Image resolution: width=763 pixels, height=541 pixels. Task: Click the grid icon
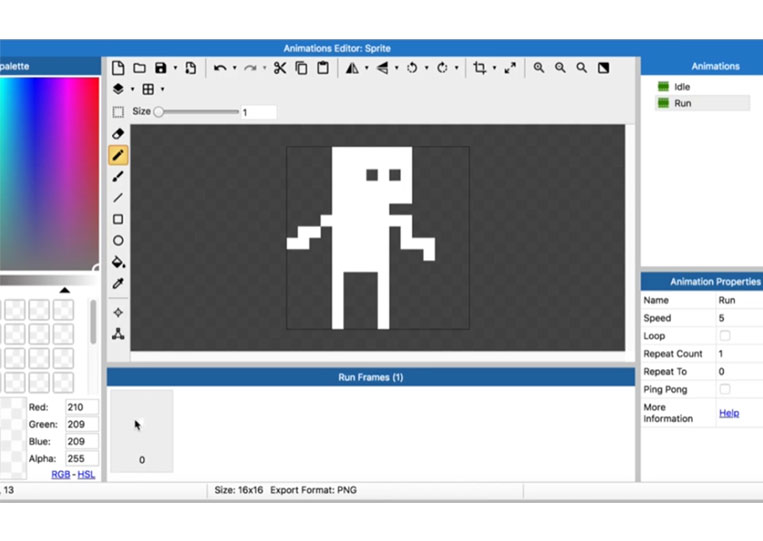[148, 89]
